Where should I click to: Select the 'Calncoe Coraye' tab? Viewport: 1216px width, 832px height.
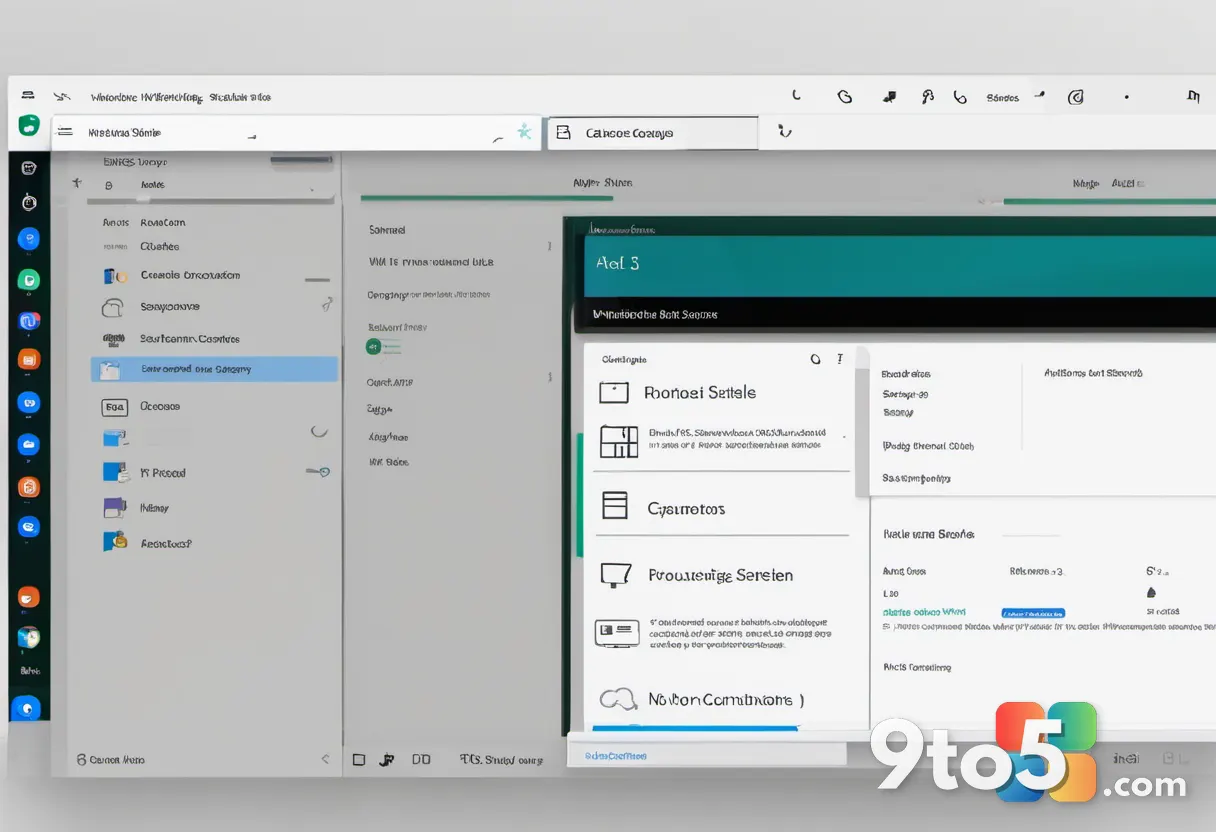coord(653,132)
